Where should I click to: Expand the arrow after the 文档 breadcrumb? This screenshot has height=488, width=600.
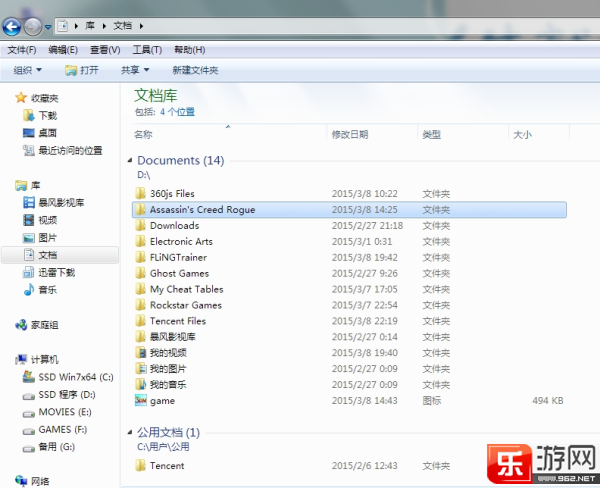(x=141, y=26)
